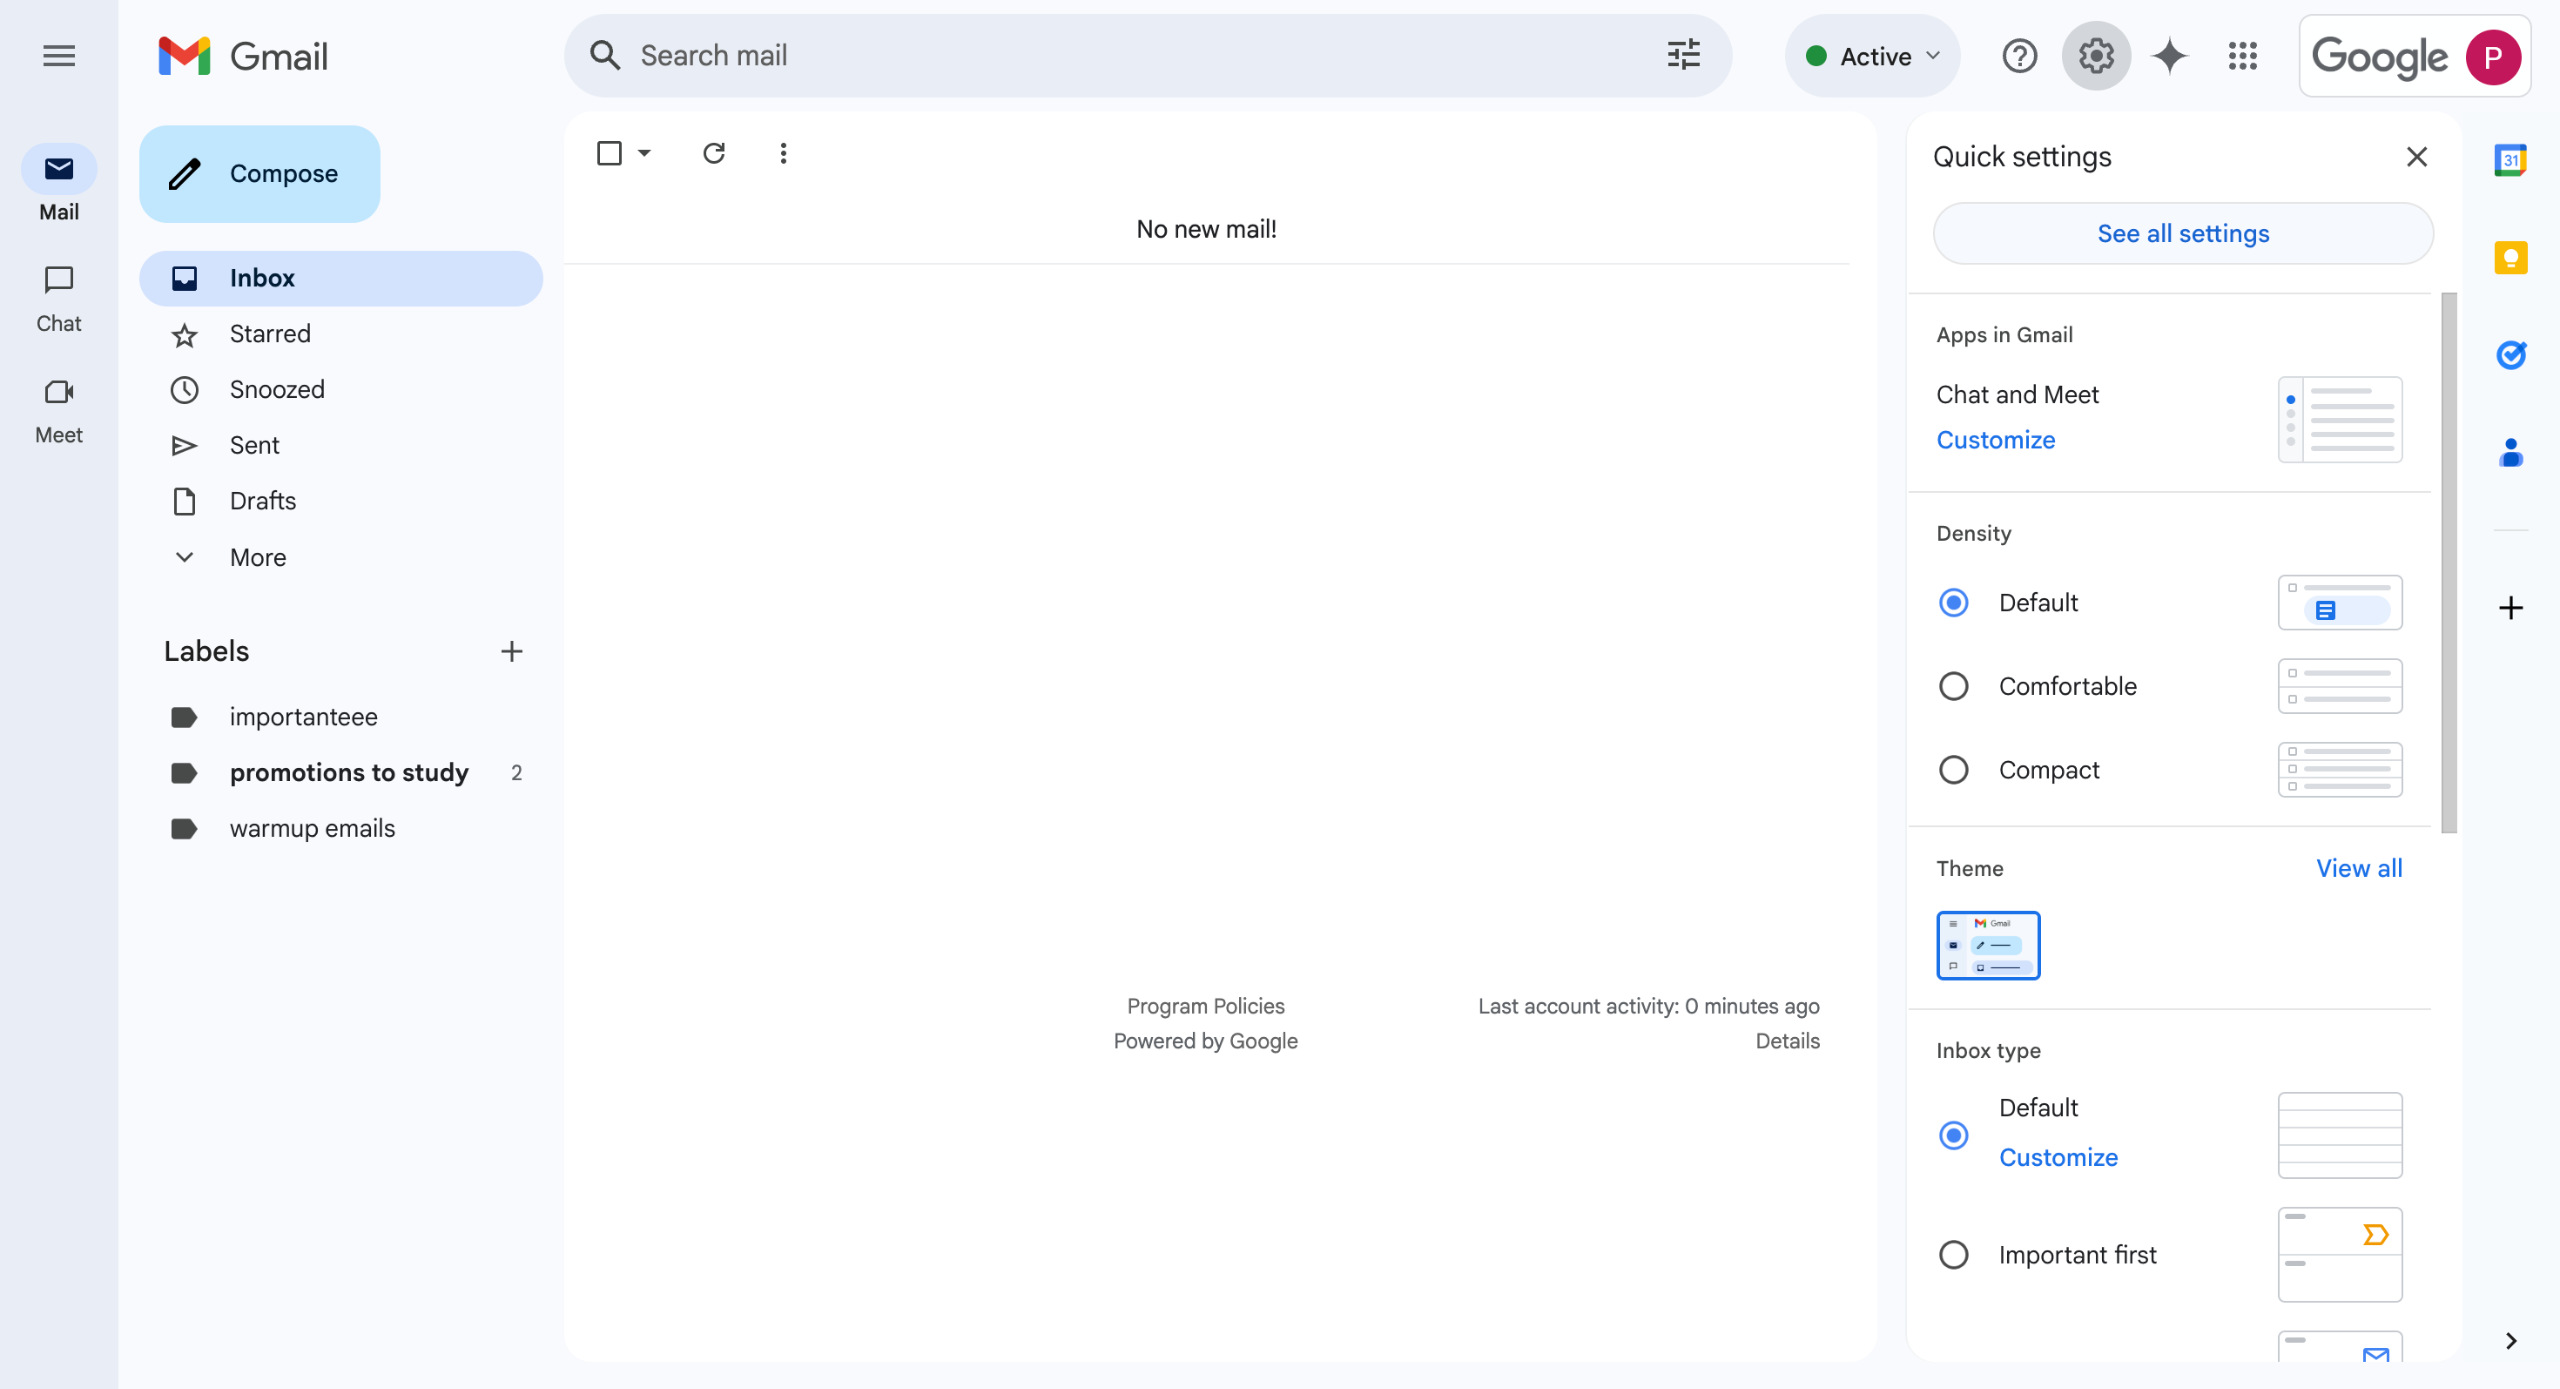This screenshot has width=2560, height=1389.
Task: Open Google Calendar side panel icon
Action: pos(2510,160)
